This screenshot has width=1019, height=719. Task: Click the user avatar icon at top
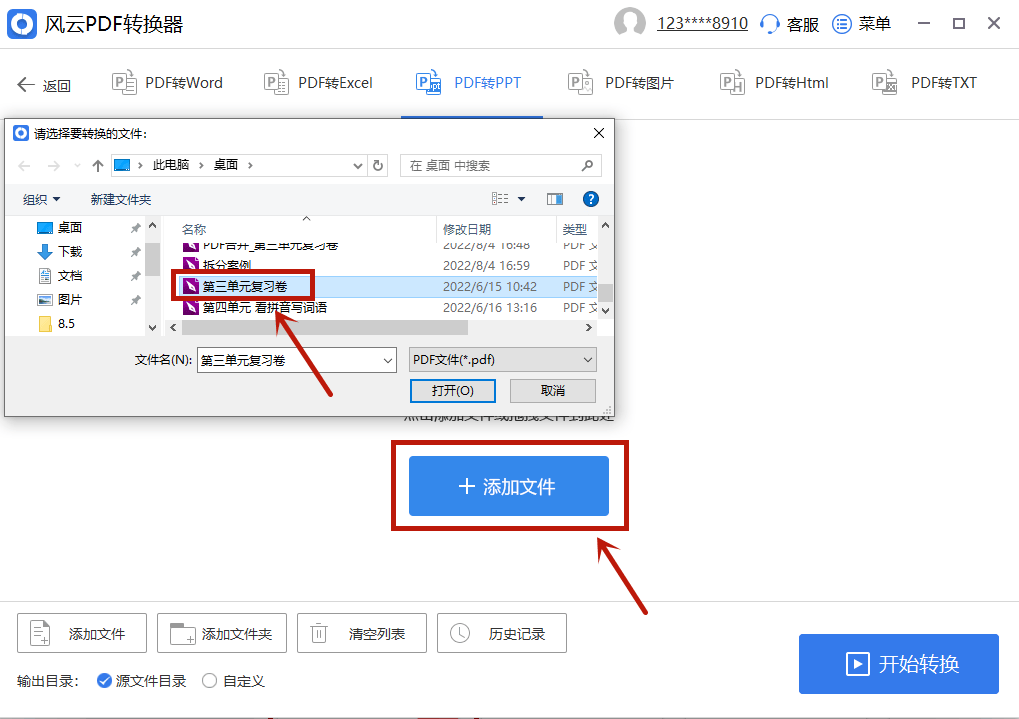630,22
